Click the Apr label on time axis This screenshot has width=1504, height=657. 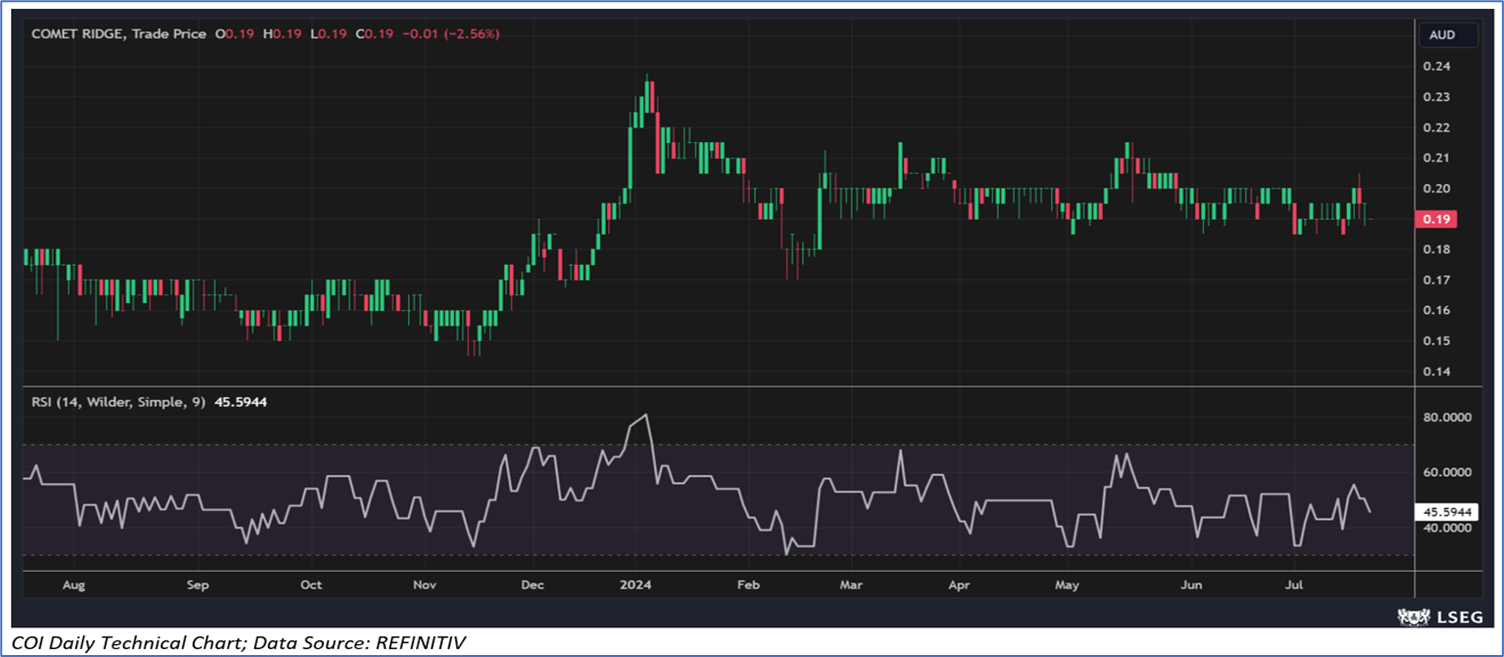click(959, 585)
